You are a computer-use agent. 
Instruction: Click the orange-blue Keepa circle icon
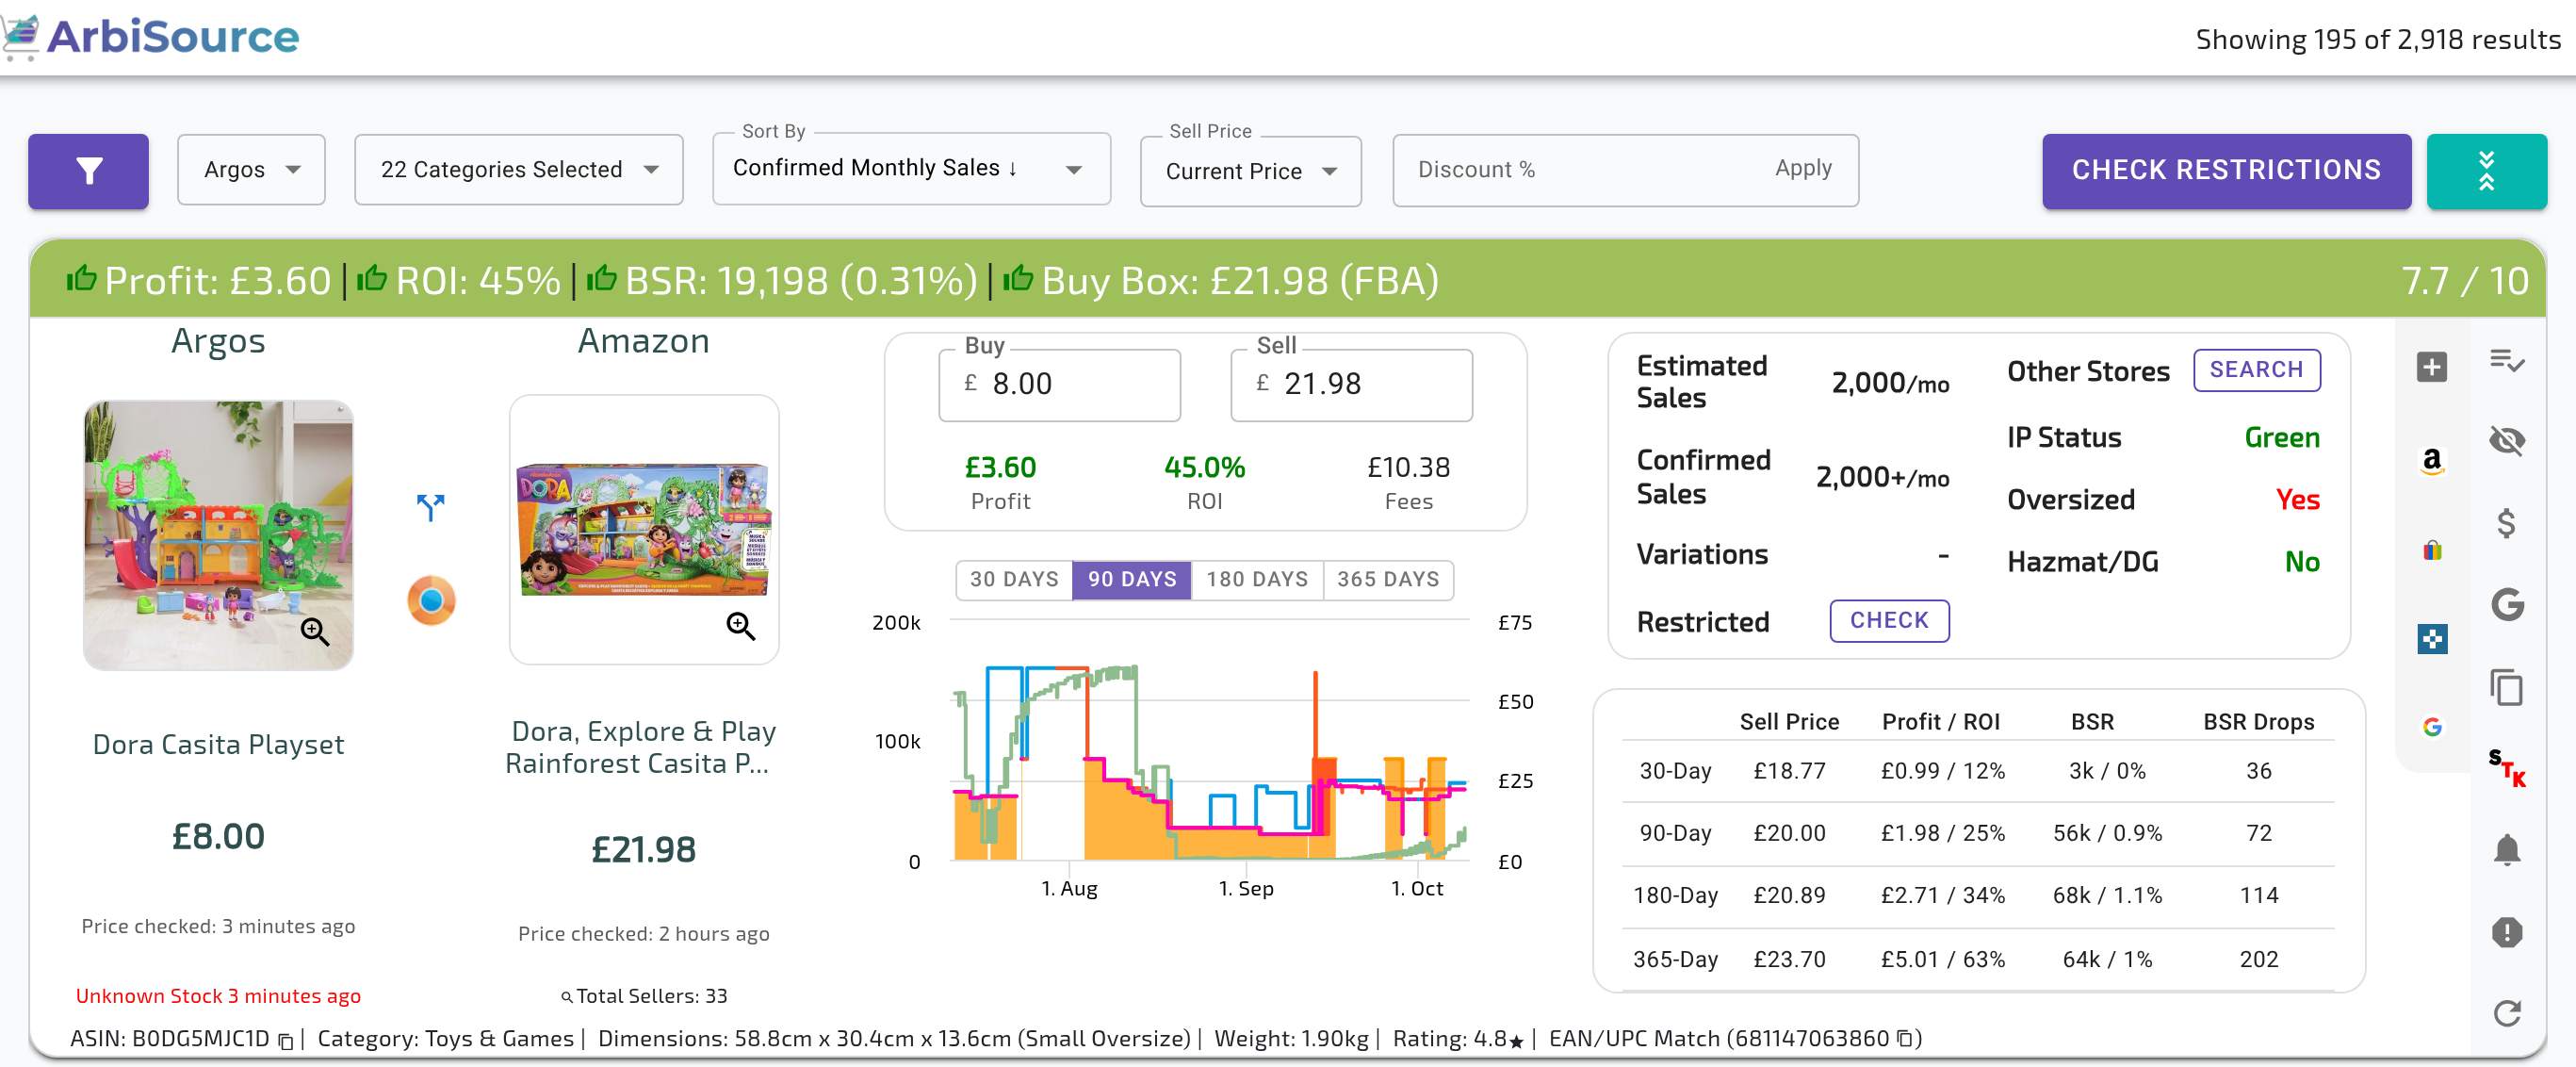[431, 600]
